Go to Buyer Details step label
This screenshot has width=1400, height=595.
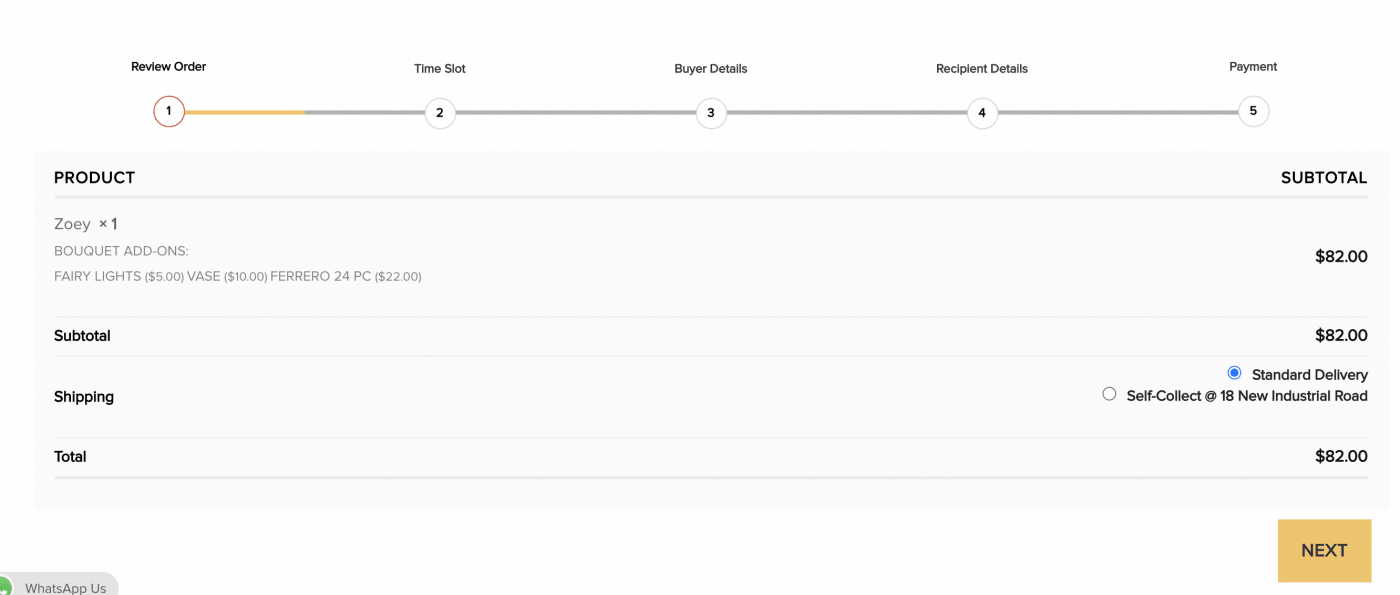coord(711,69)
